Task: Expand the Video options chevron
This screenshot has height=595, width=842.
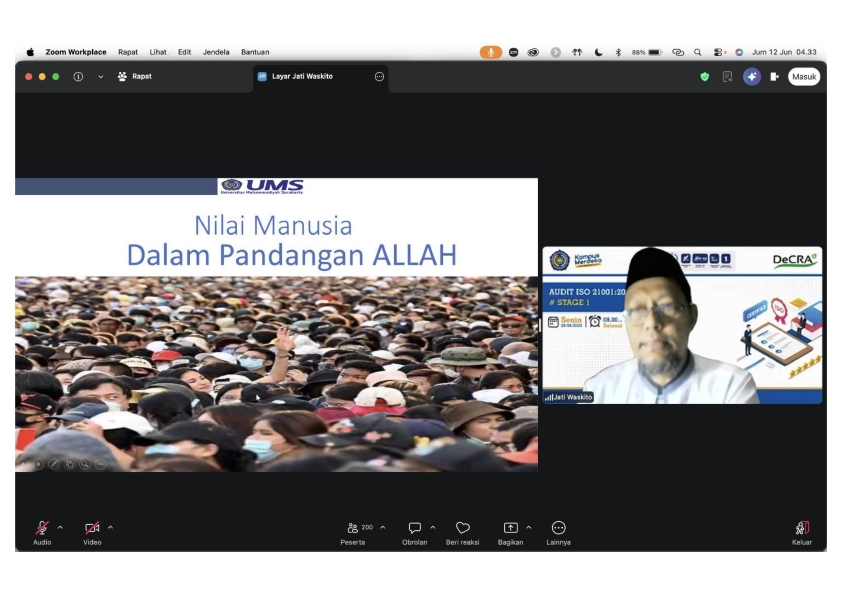Action: (111, 527)
